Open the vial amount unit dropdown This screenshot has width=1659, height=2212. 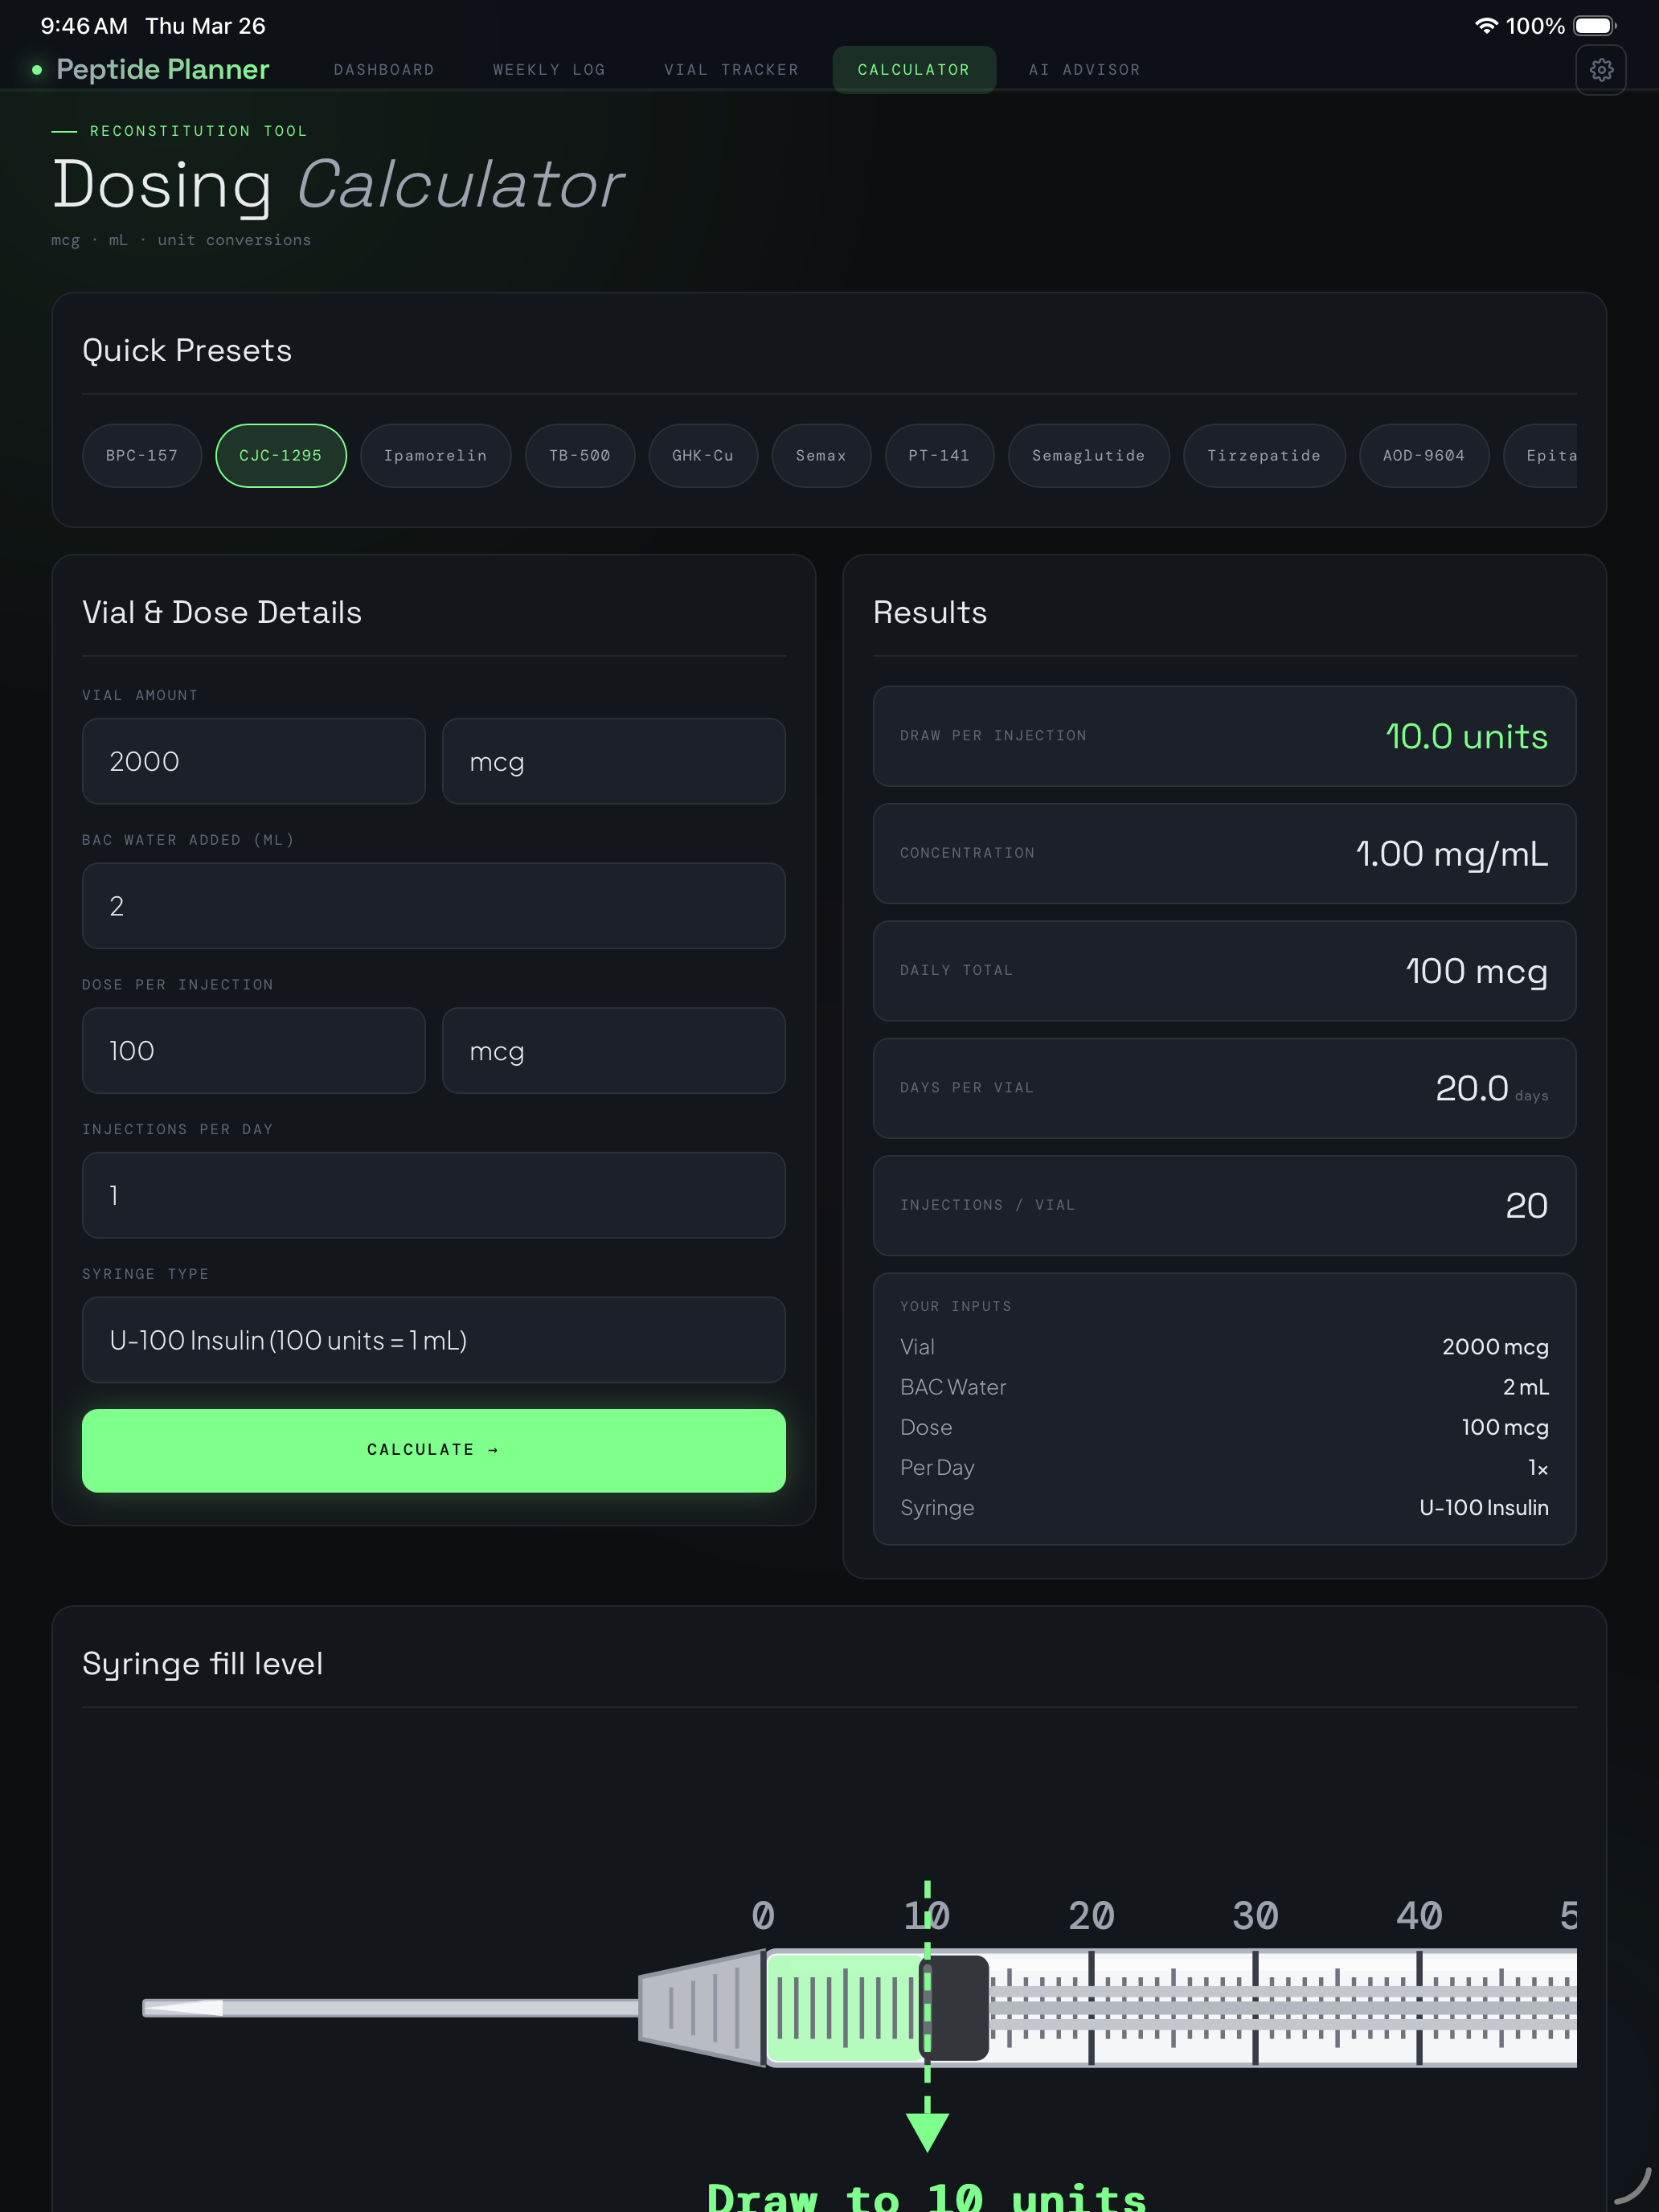click(x=614, y=761)
